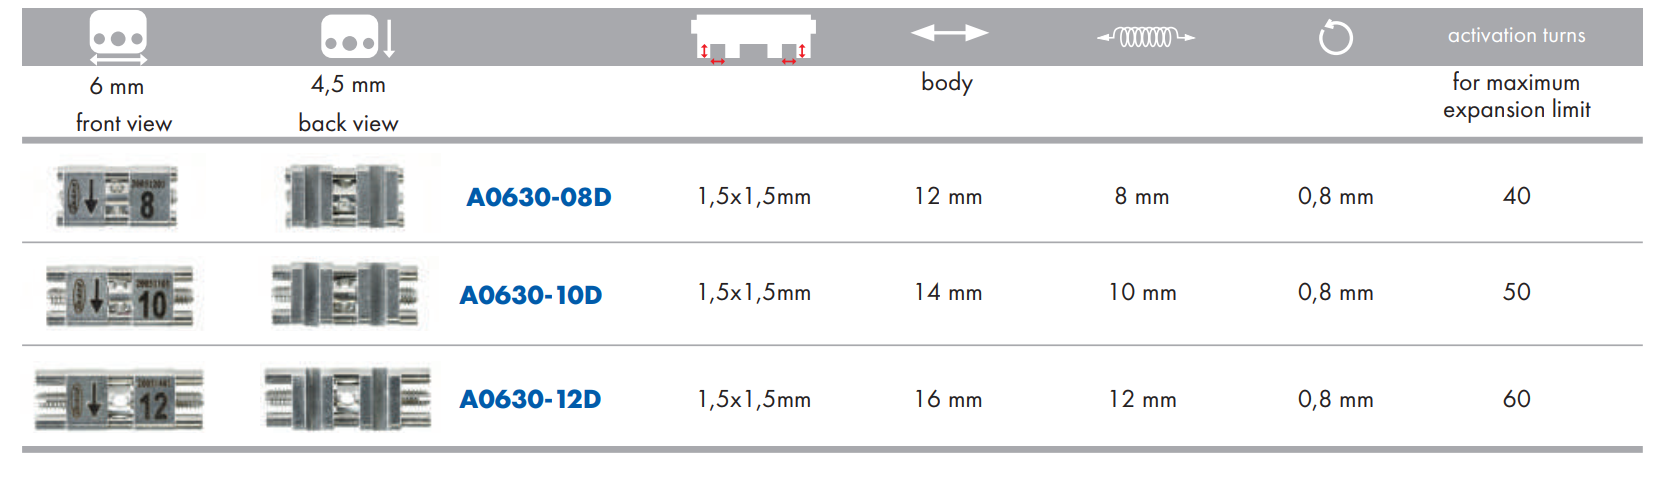The width and height of the screenshot is (1672, 487).
Task: Click front view photo of 10 mm expander
Action: point(120,296)
